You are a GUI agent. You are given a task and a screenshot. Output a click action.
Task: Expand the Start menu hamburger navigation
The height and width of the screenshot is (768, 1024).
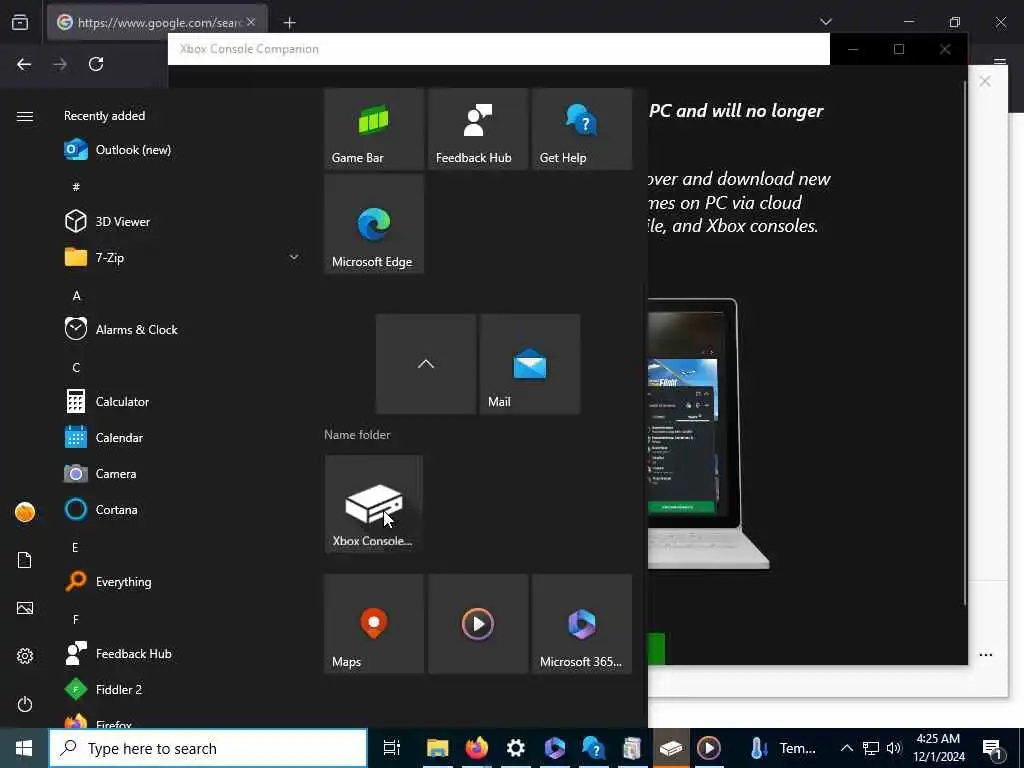25,116
